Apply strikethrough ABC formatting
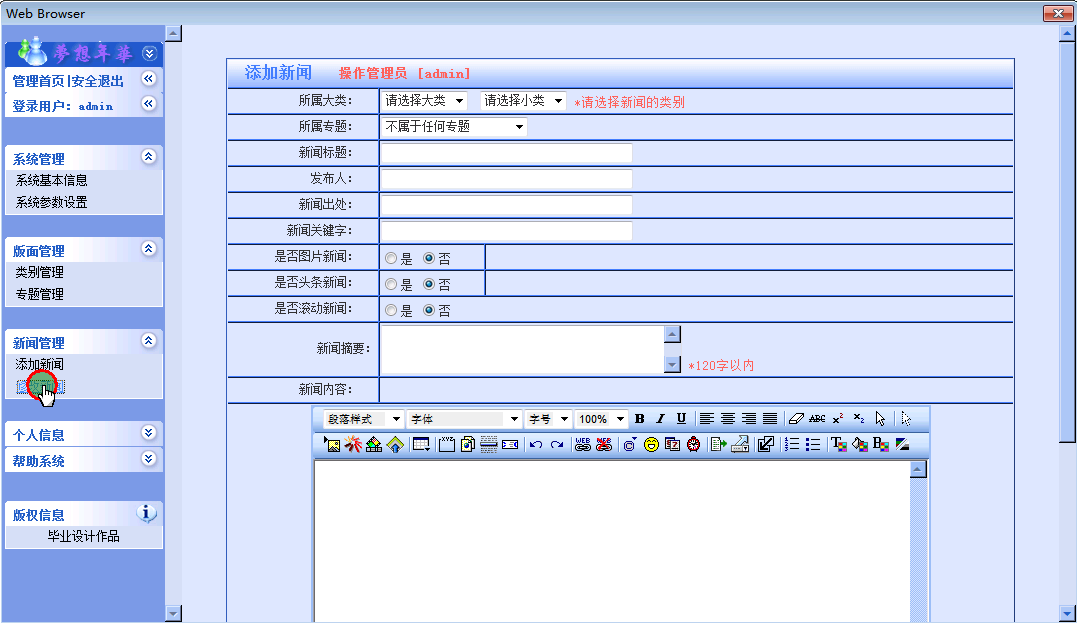Screen dimensions: 1077x623 point(817,418)
